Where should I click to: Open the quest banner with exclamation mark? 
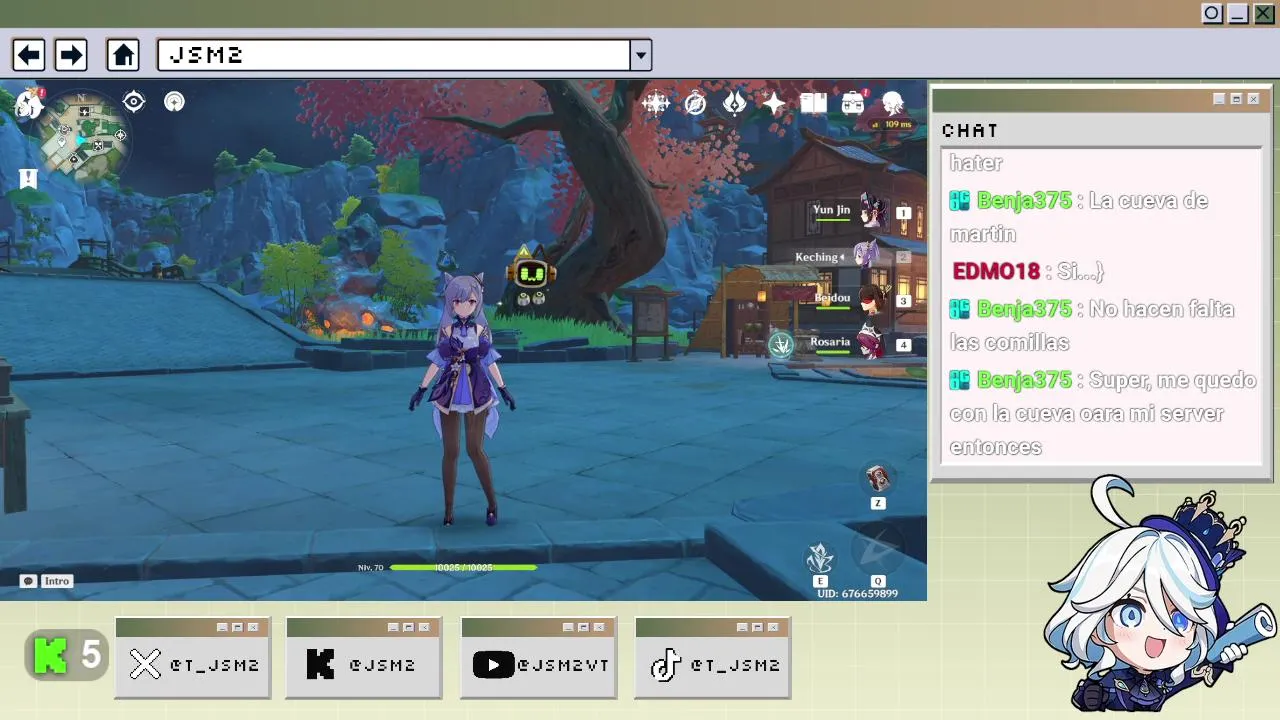pyautogui.click(x=28, y=178)
